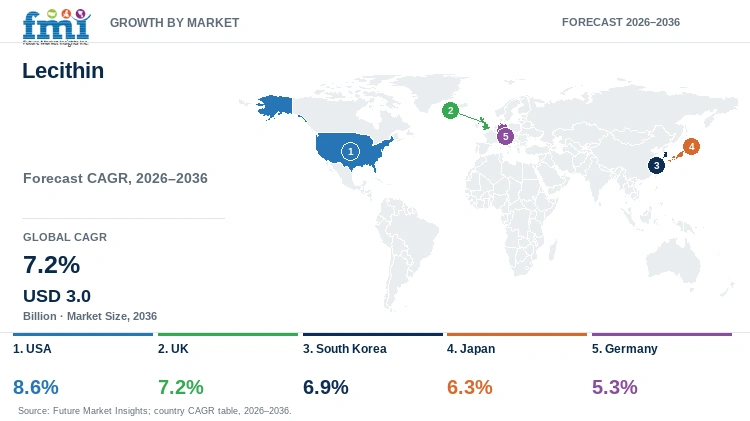Click the 'FORECAST 2026–2036' label

point(620,22)
